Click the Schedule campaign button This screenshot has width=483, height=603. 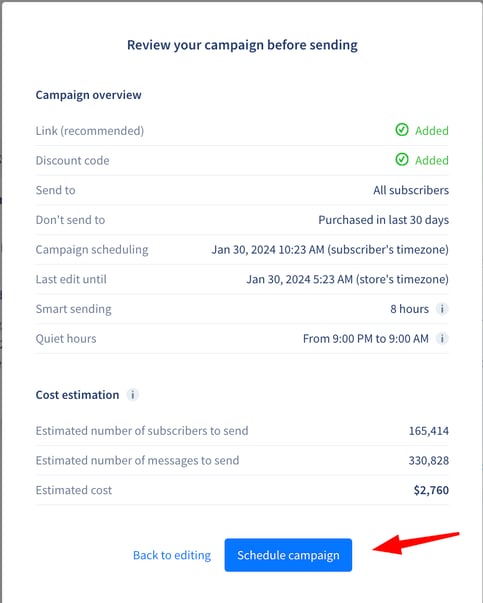(x=288, y=555)
